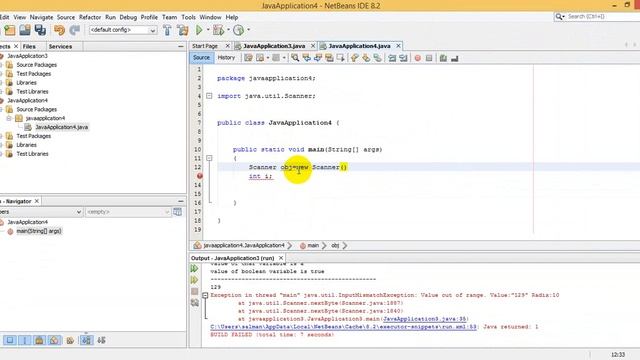The height and width of the screenshot is (360, 640).
Task: Click the Profile Project icon
Action: pos(239,30)
